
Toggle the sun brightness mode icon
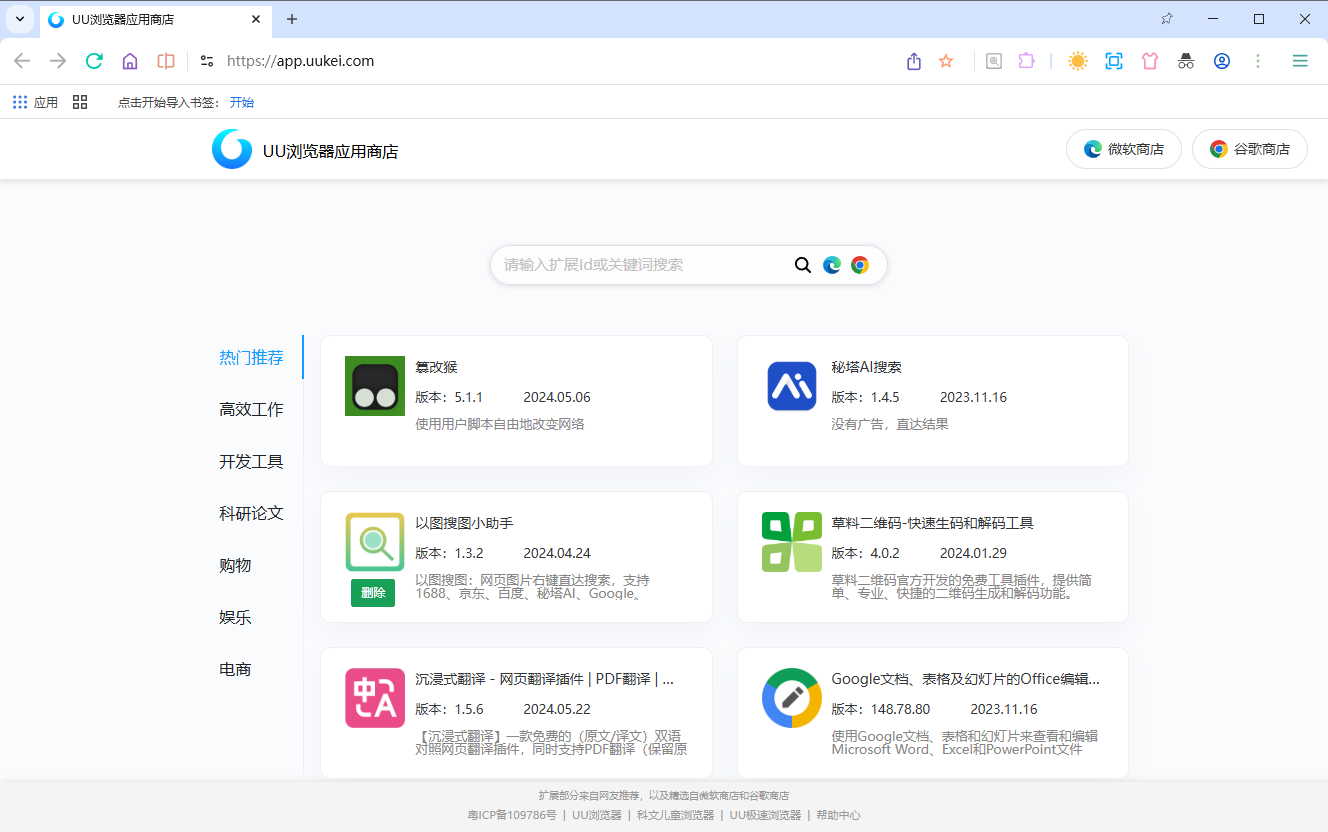pyautogui.click(x=1077, y=61)
